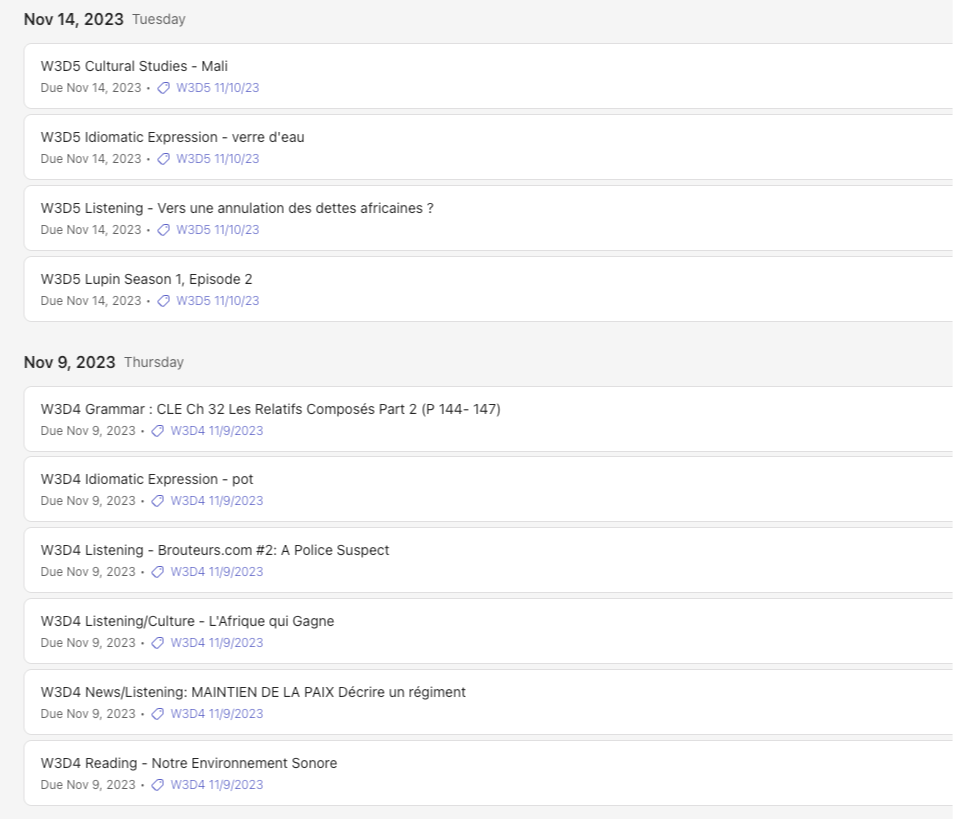
Task: Open W3D4 Listening - Brouteurs.com #2 assignment
Action: [x=215, y=550]
